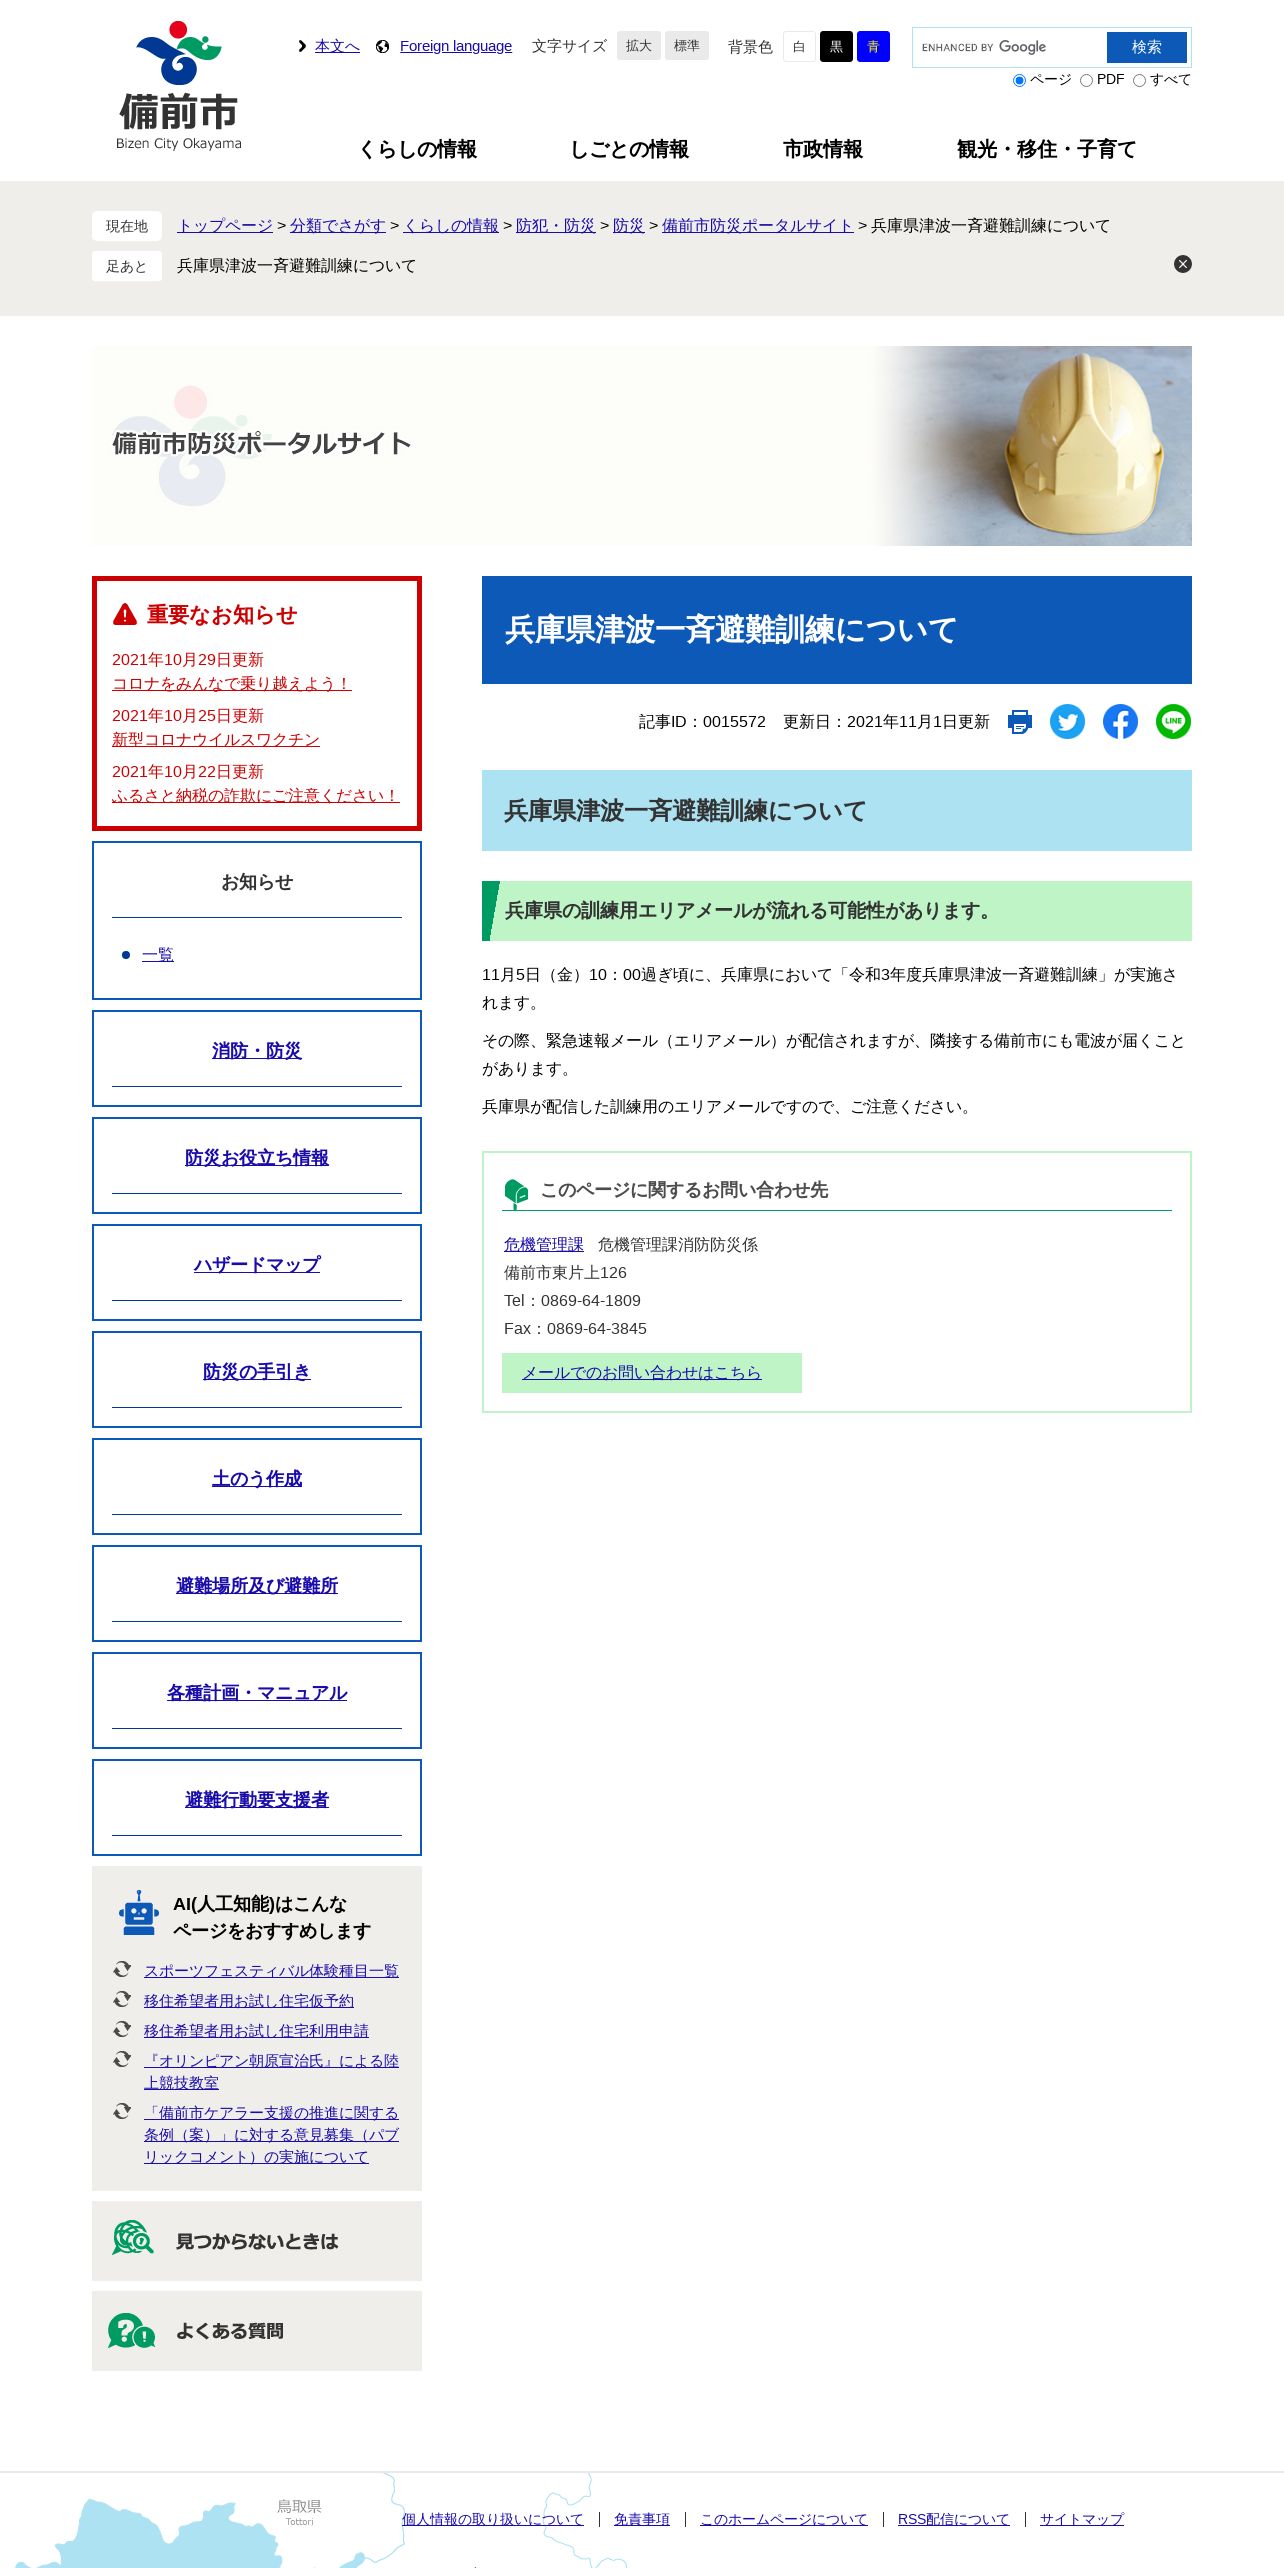
Task: Open 消防・防災 sidebar section
Action: coord(257,1051)
